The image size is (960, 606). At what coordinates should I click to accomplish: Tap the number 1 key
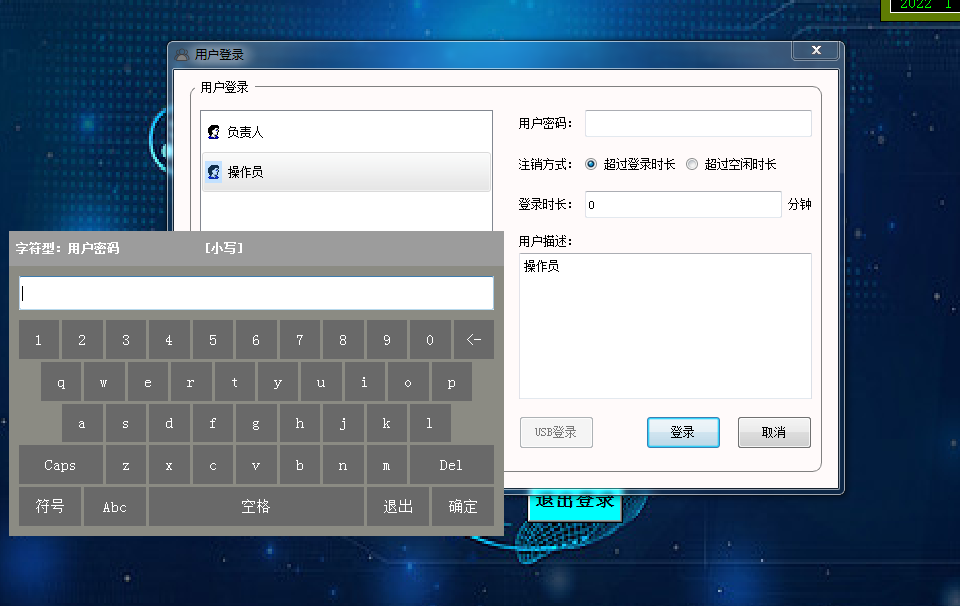pyautogui.click(x=39, y=339)
